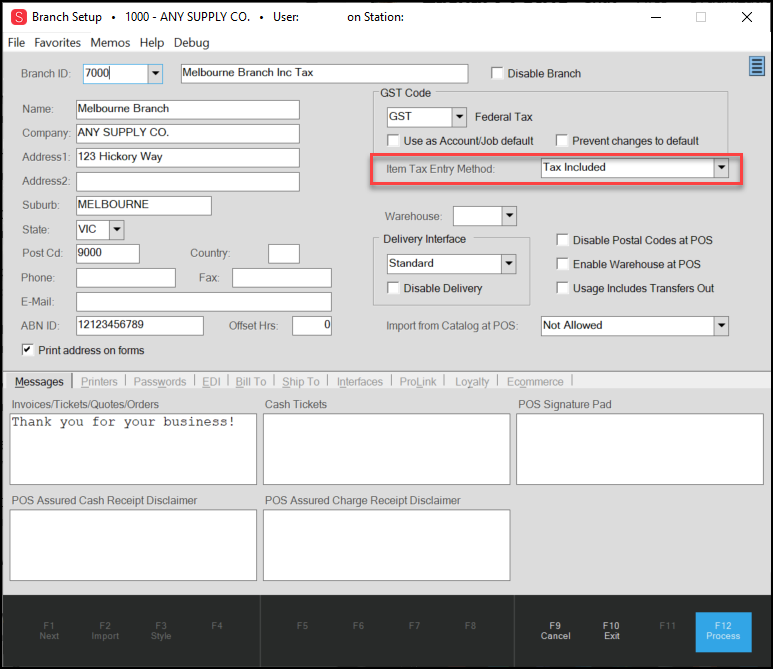Open the Help menu
Viewport: 773px width, 669px height.
click(x=151, y=42)
